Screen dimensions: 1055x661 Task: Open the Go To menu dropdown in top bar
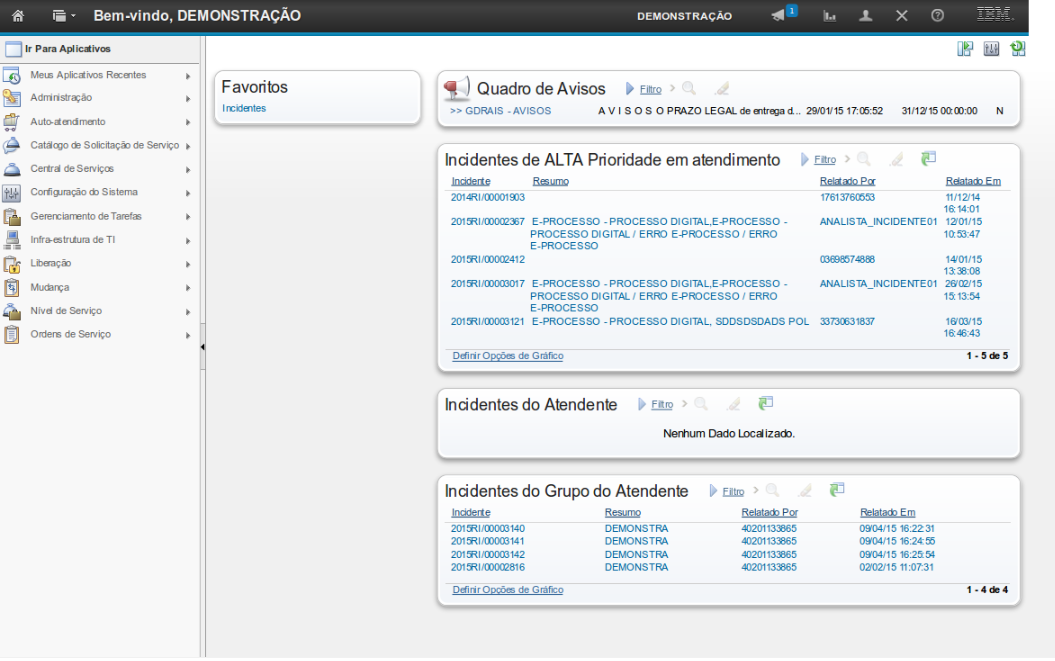pos(64,16)
